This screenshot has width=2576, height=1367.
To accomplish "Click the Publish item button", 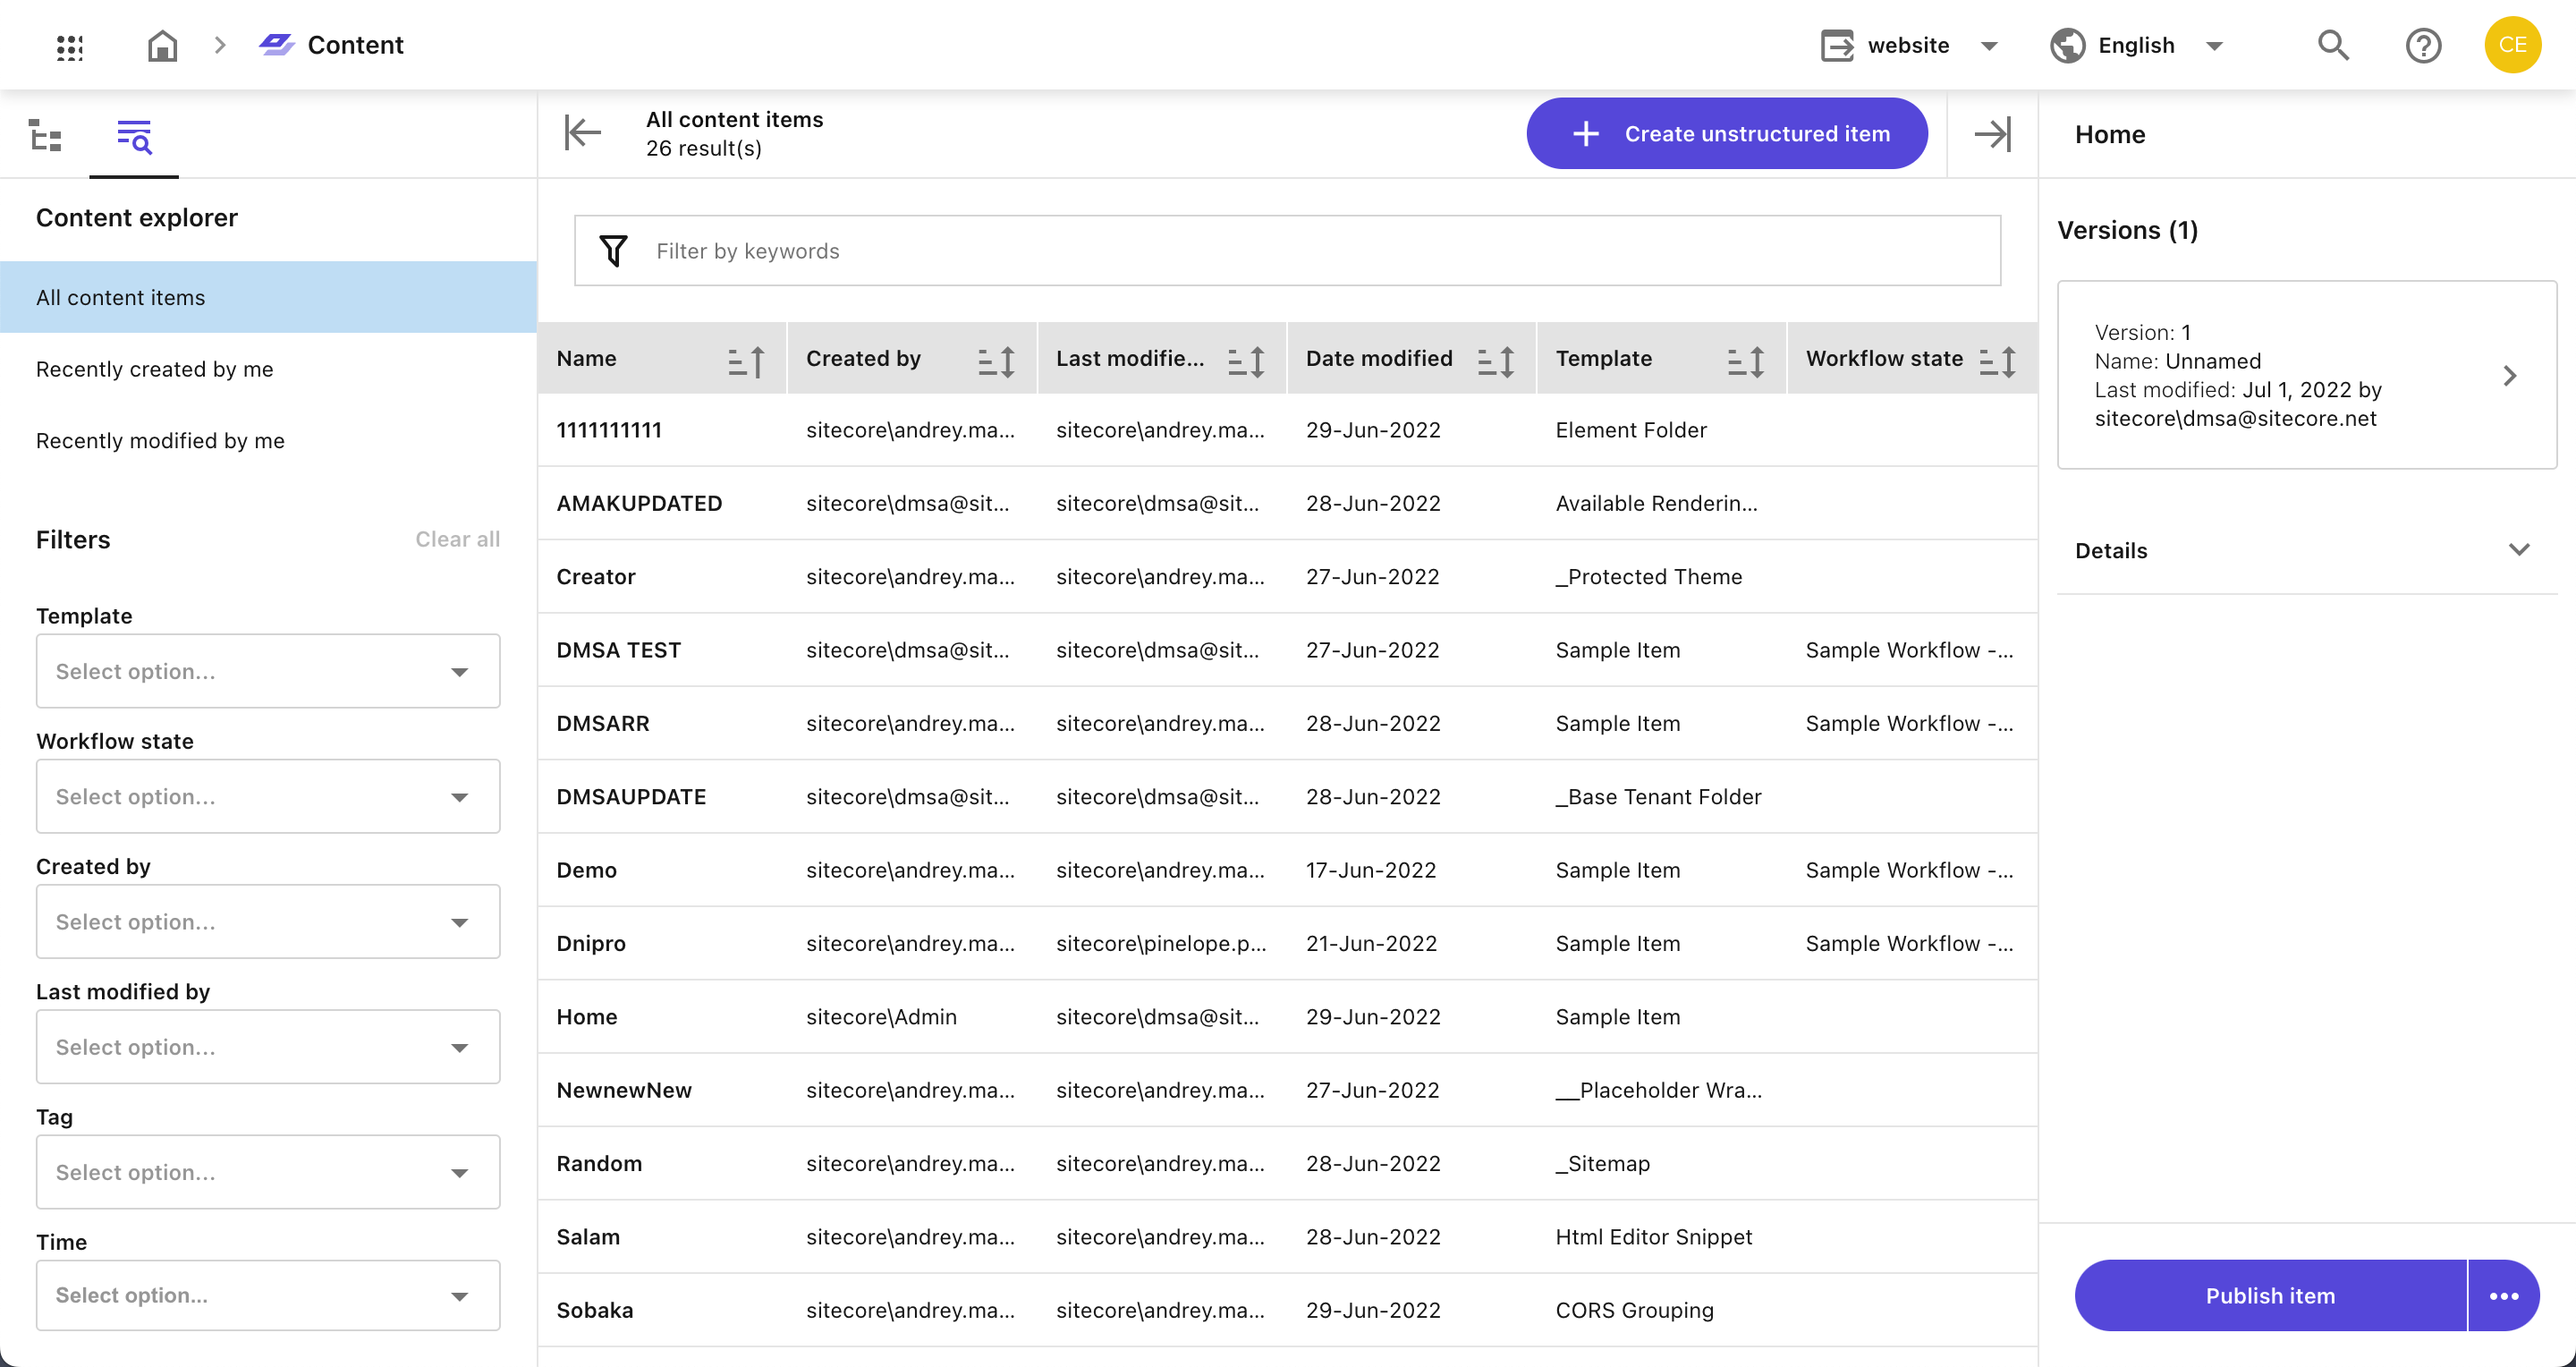I will pos(2270,1295).
